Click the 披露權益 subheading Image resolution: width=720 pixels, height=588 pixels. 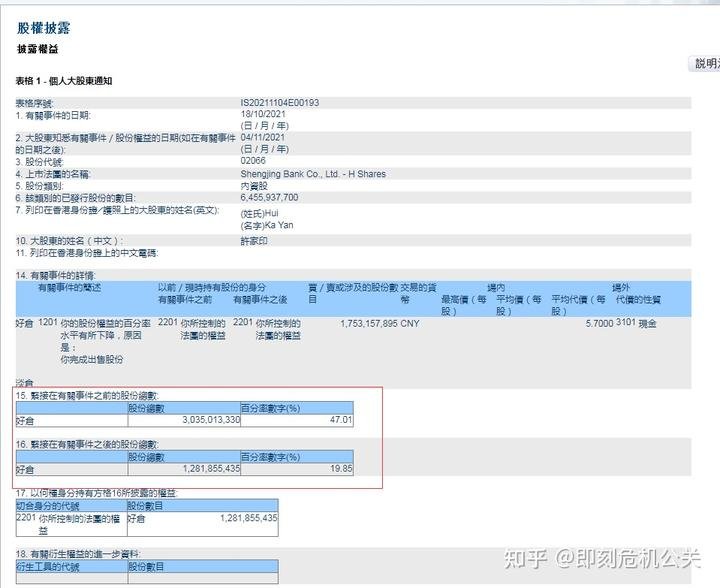click(38, 49)
